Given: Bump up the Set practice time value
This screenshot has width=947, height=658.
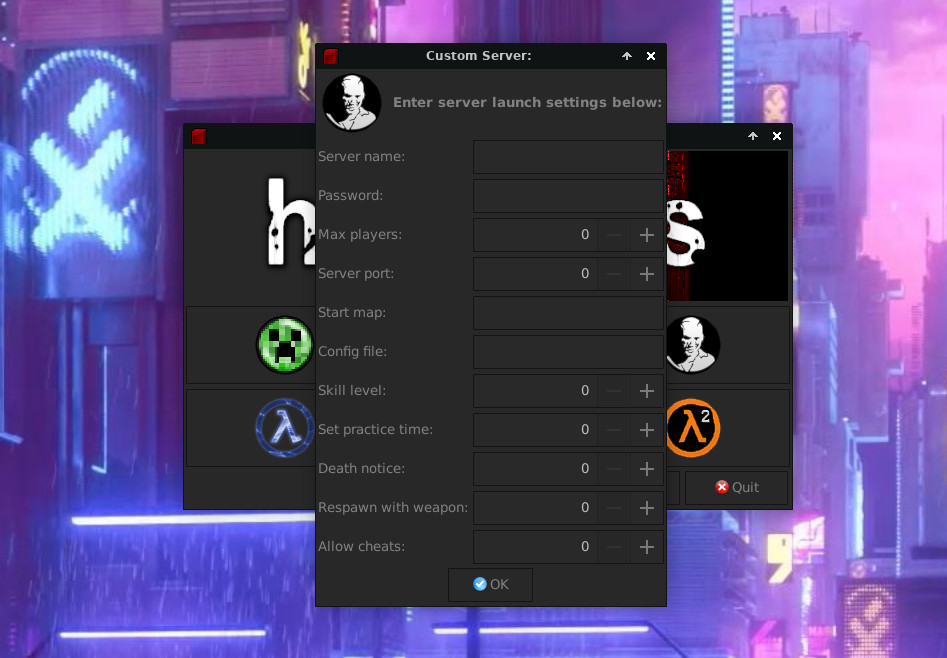Looking at the screenshot, I should tap(646, 429).
